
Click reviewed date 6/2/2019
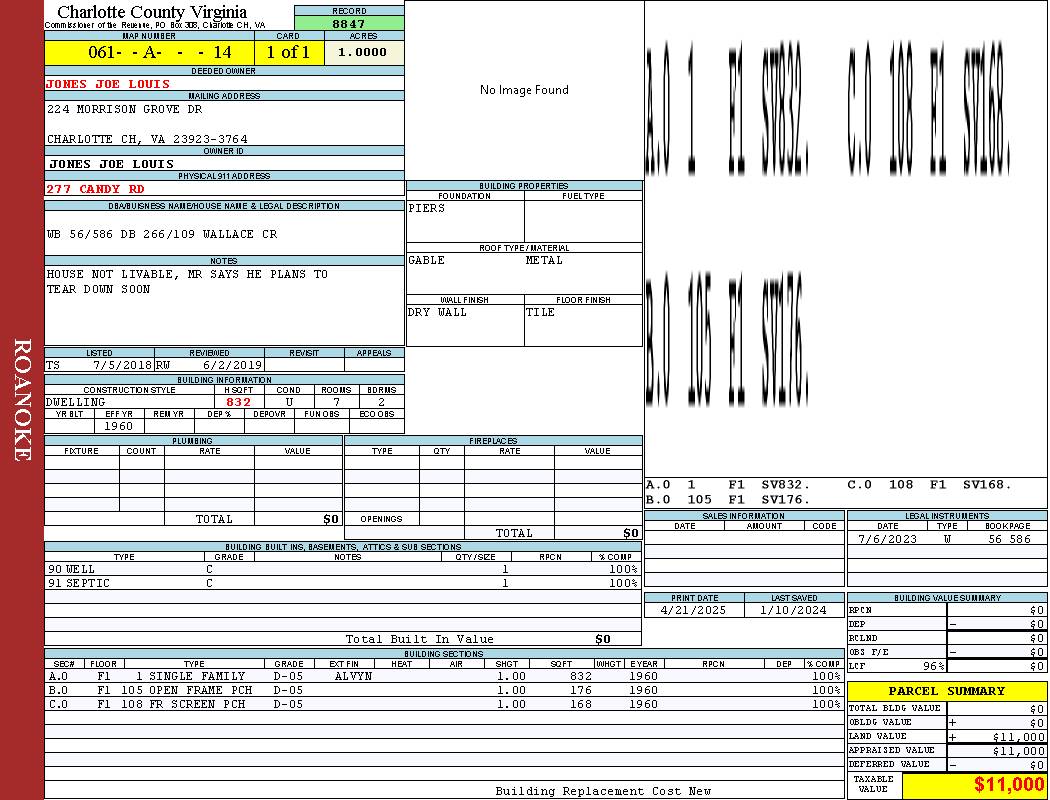click(234, 366)
